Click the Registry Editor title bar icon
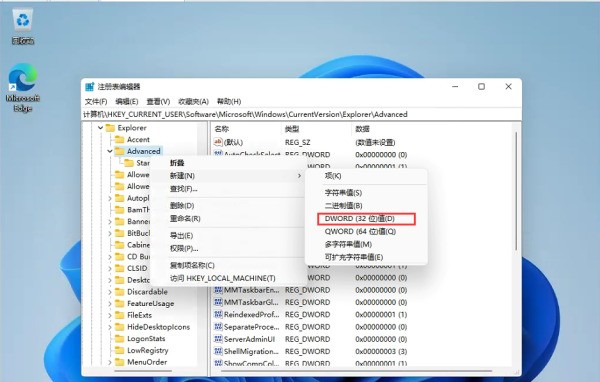Screen dimensions: 600x382 pyautogui.click(x=90, y=87)
